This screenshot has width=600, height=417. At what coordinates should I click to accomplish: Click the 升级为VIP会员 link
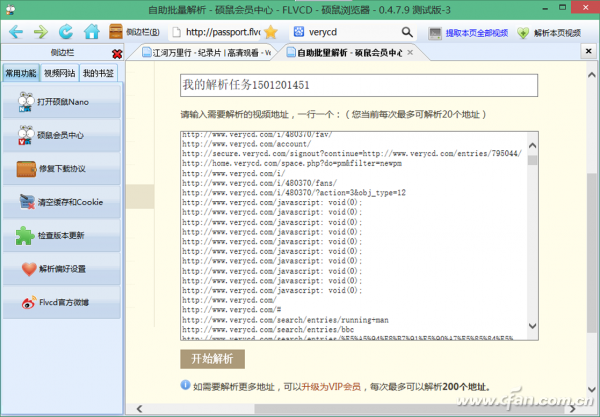(x=331, y=387)
